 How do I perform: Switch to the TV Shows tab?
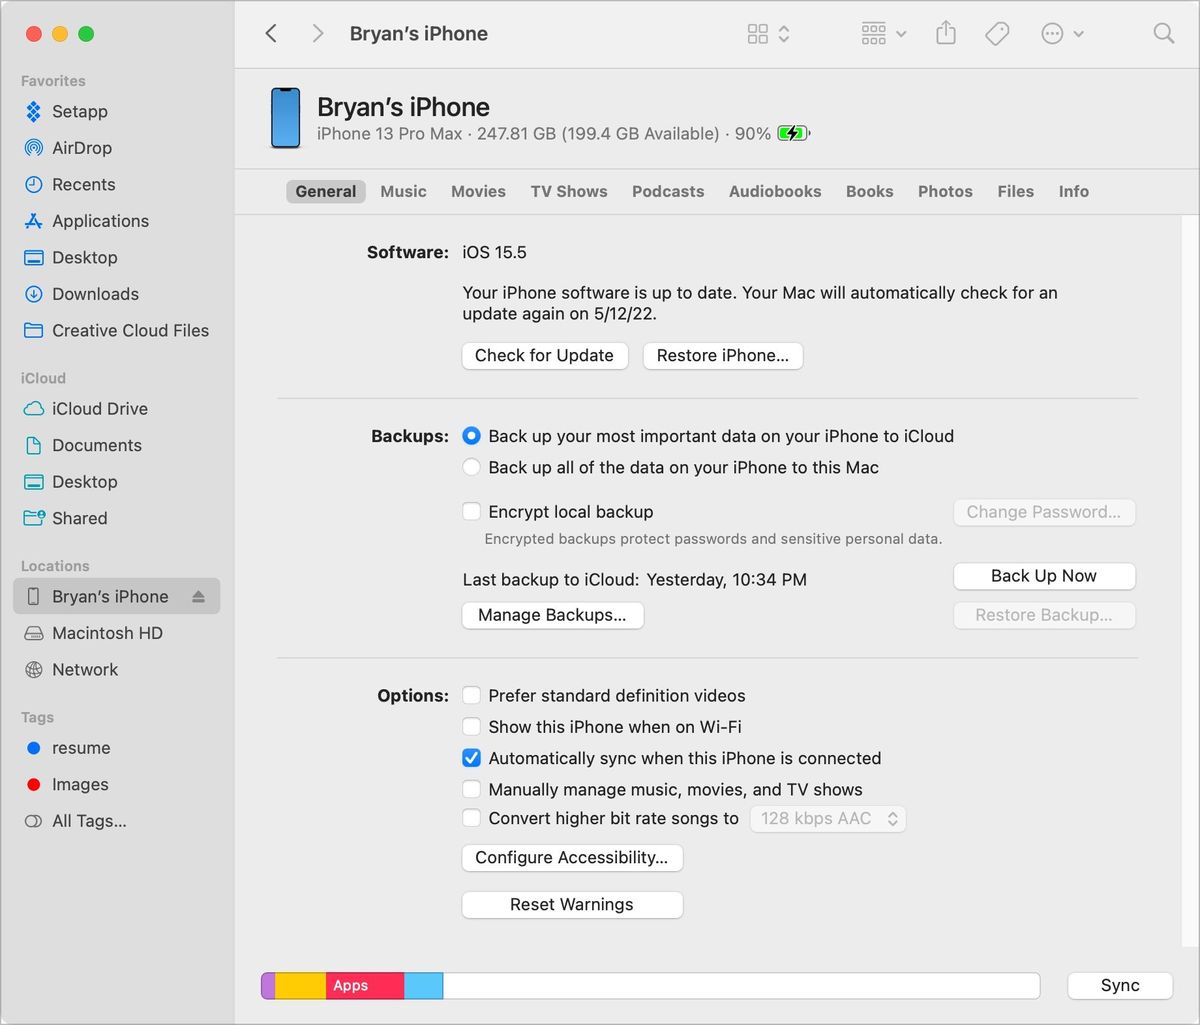pos(569,191)
